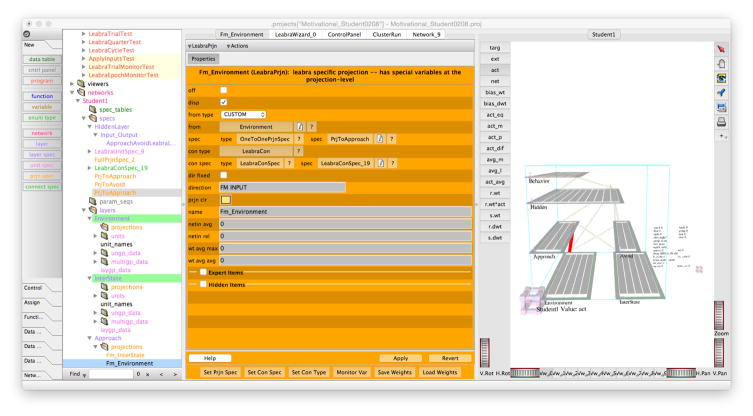
Task: Toggle the 'dir fixed' checkbox
Action: [x=224, y=175]
